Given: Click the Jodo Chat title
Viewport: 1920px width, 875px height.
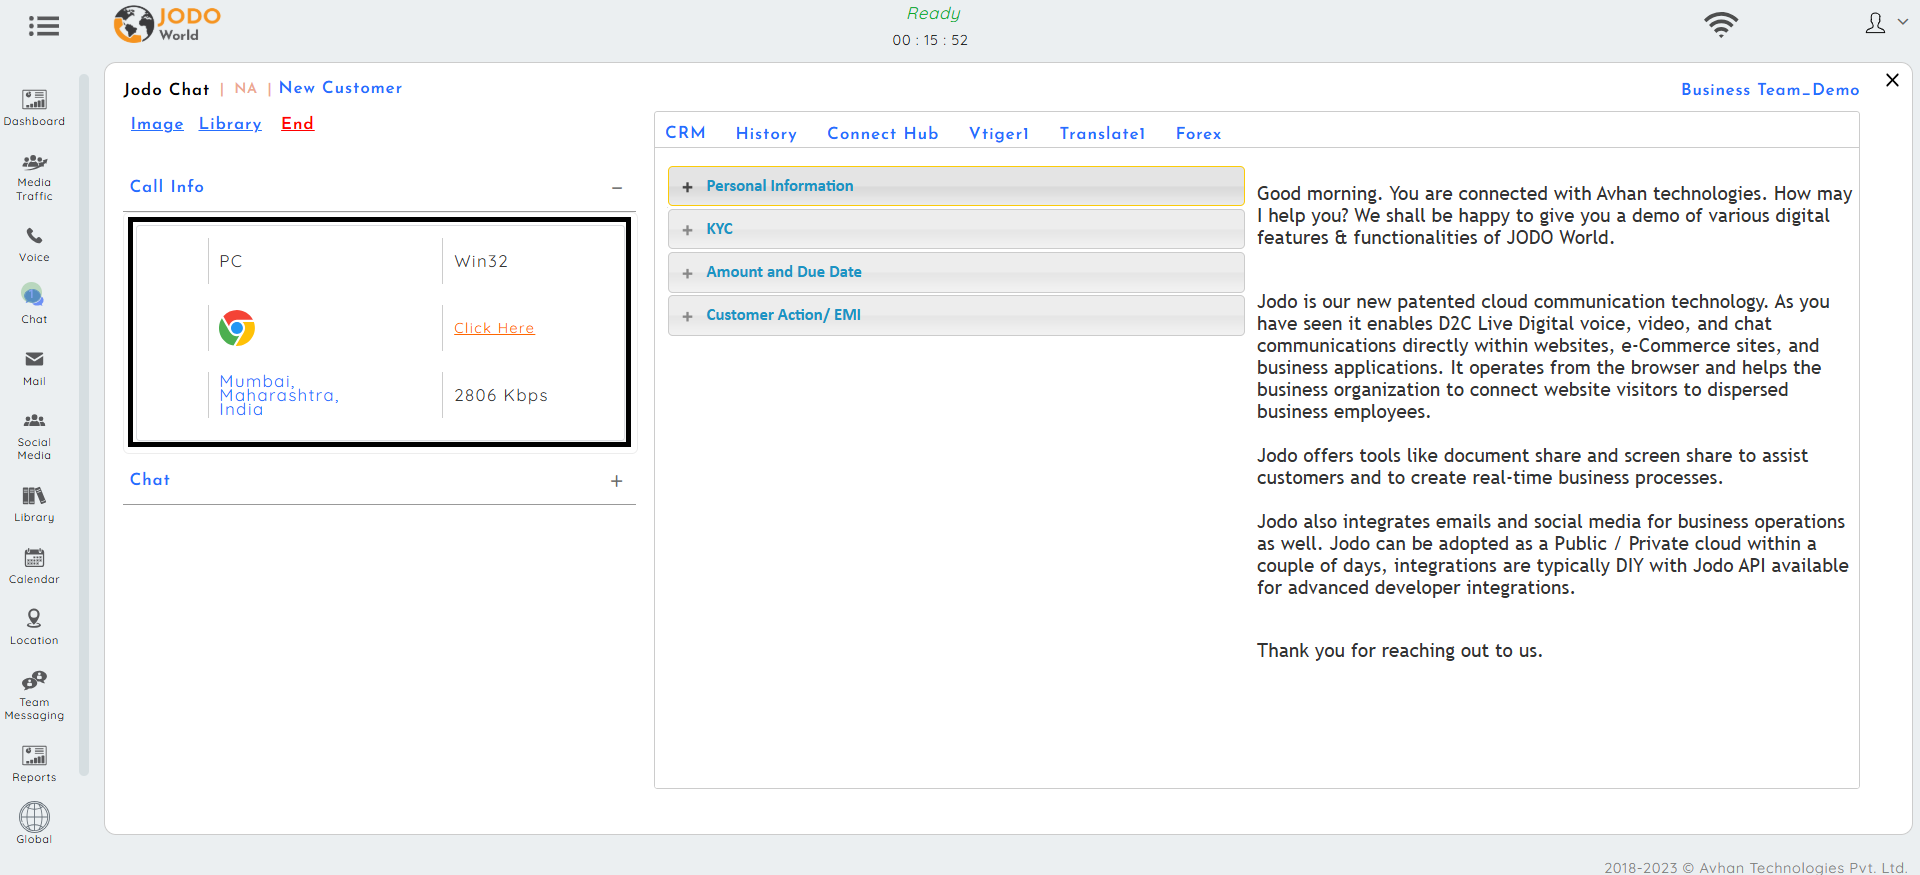Looking at the screenshot, I should (167, 89).
